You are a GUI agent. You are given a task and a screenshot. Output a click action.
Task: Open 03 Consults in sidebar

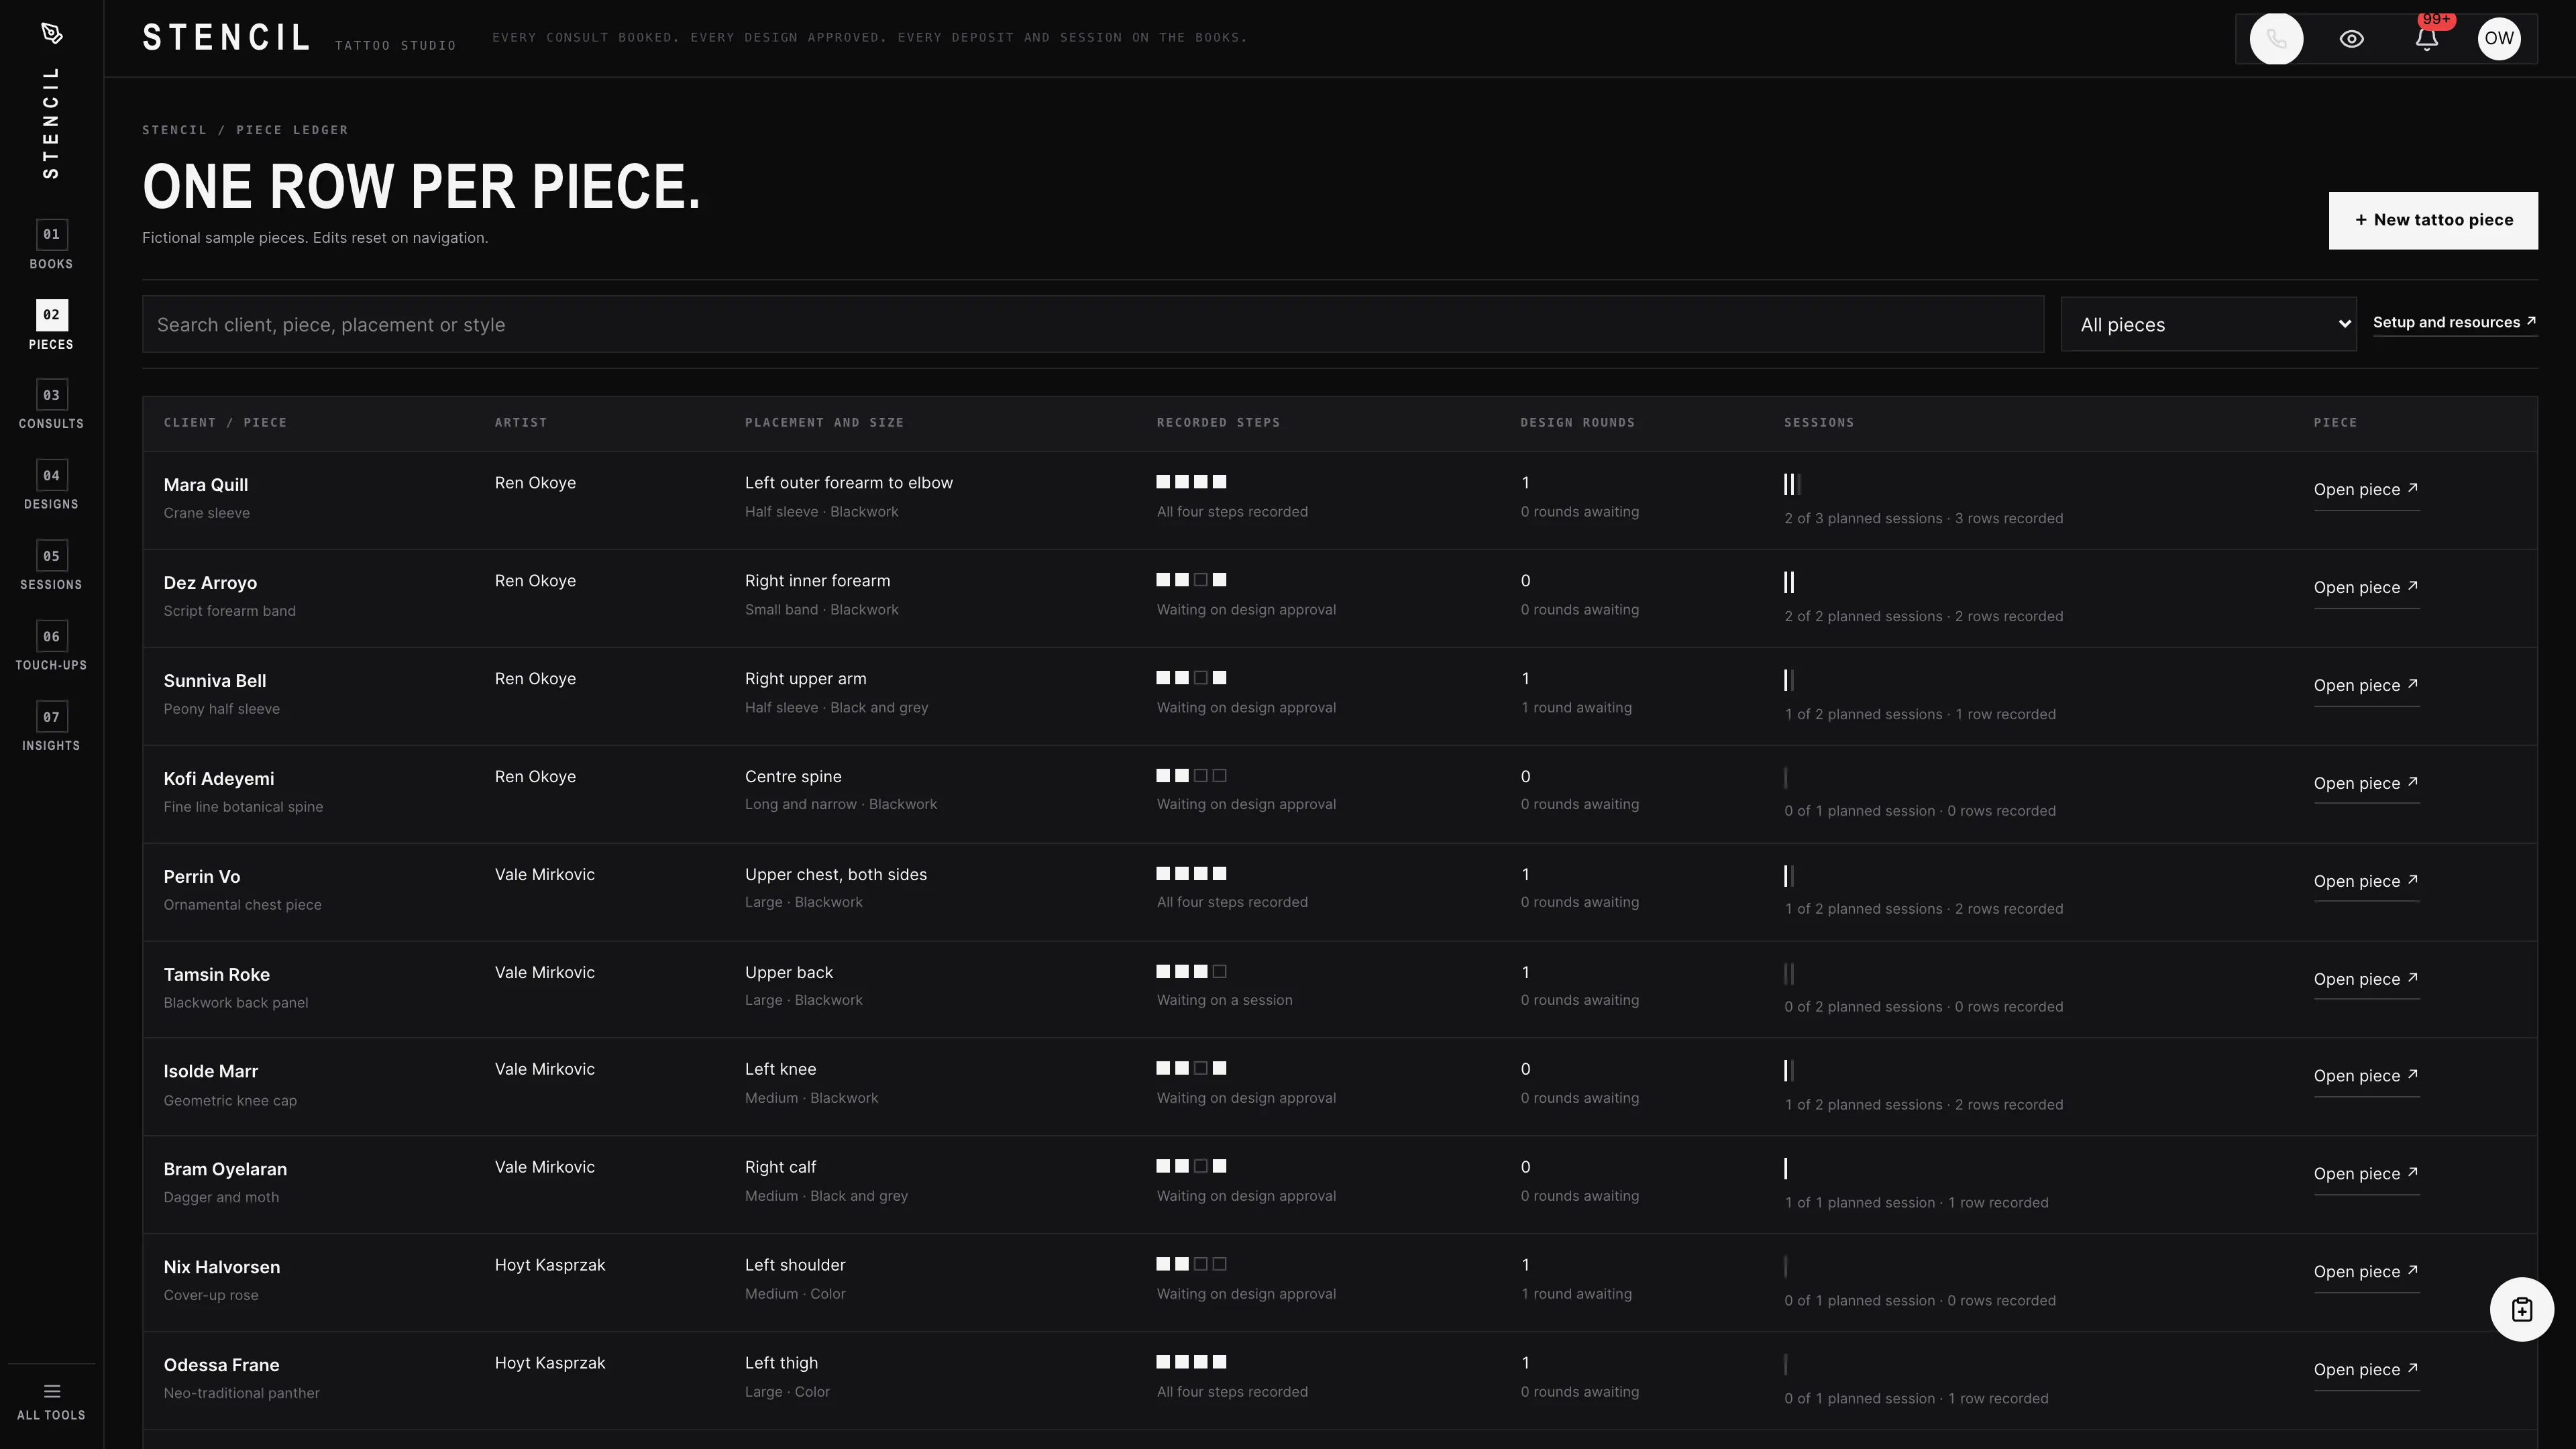coord(51,405)
